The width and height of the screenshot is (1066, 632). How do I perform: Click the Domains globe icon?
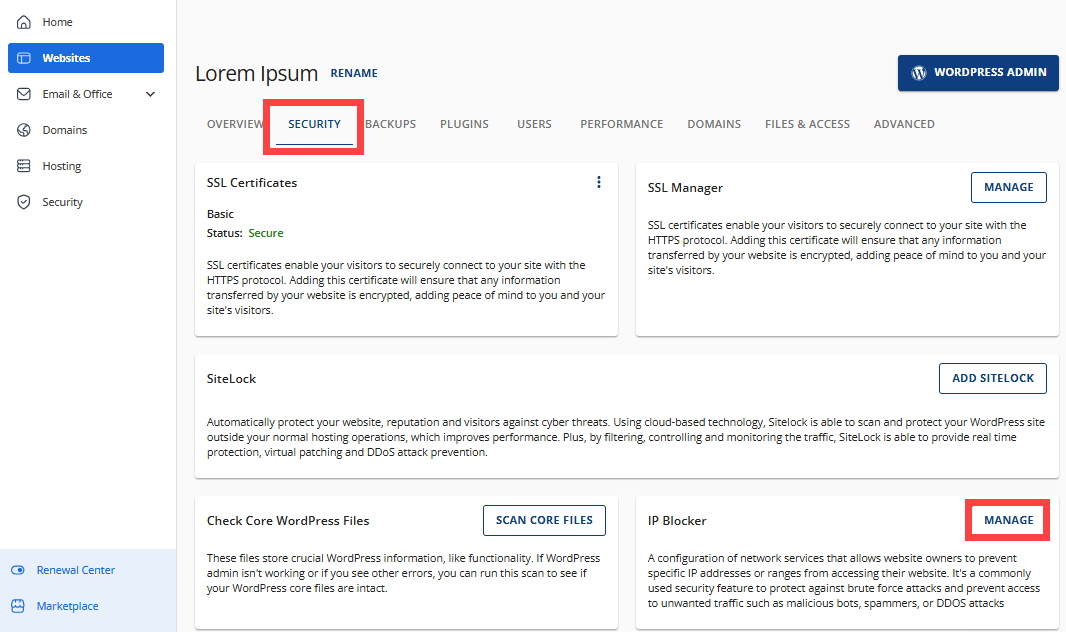pos(24,130)
